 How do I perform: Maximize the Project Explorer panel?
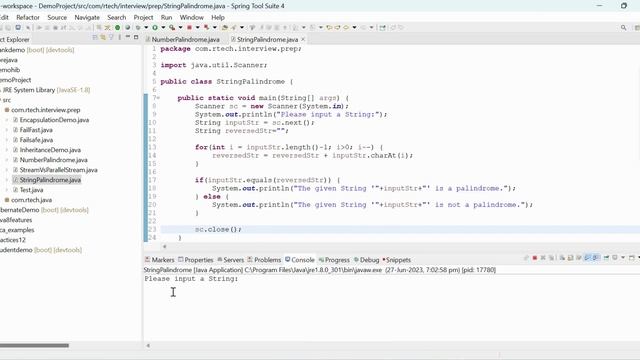point(136,37)
